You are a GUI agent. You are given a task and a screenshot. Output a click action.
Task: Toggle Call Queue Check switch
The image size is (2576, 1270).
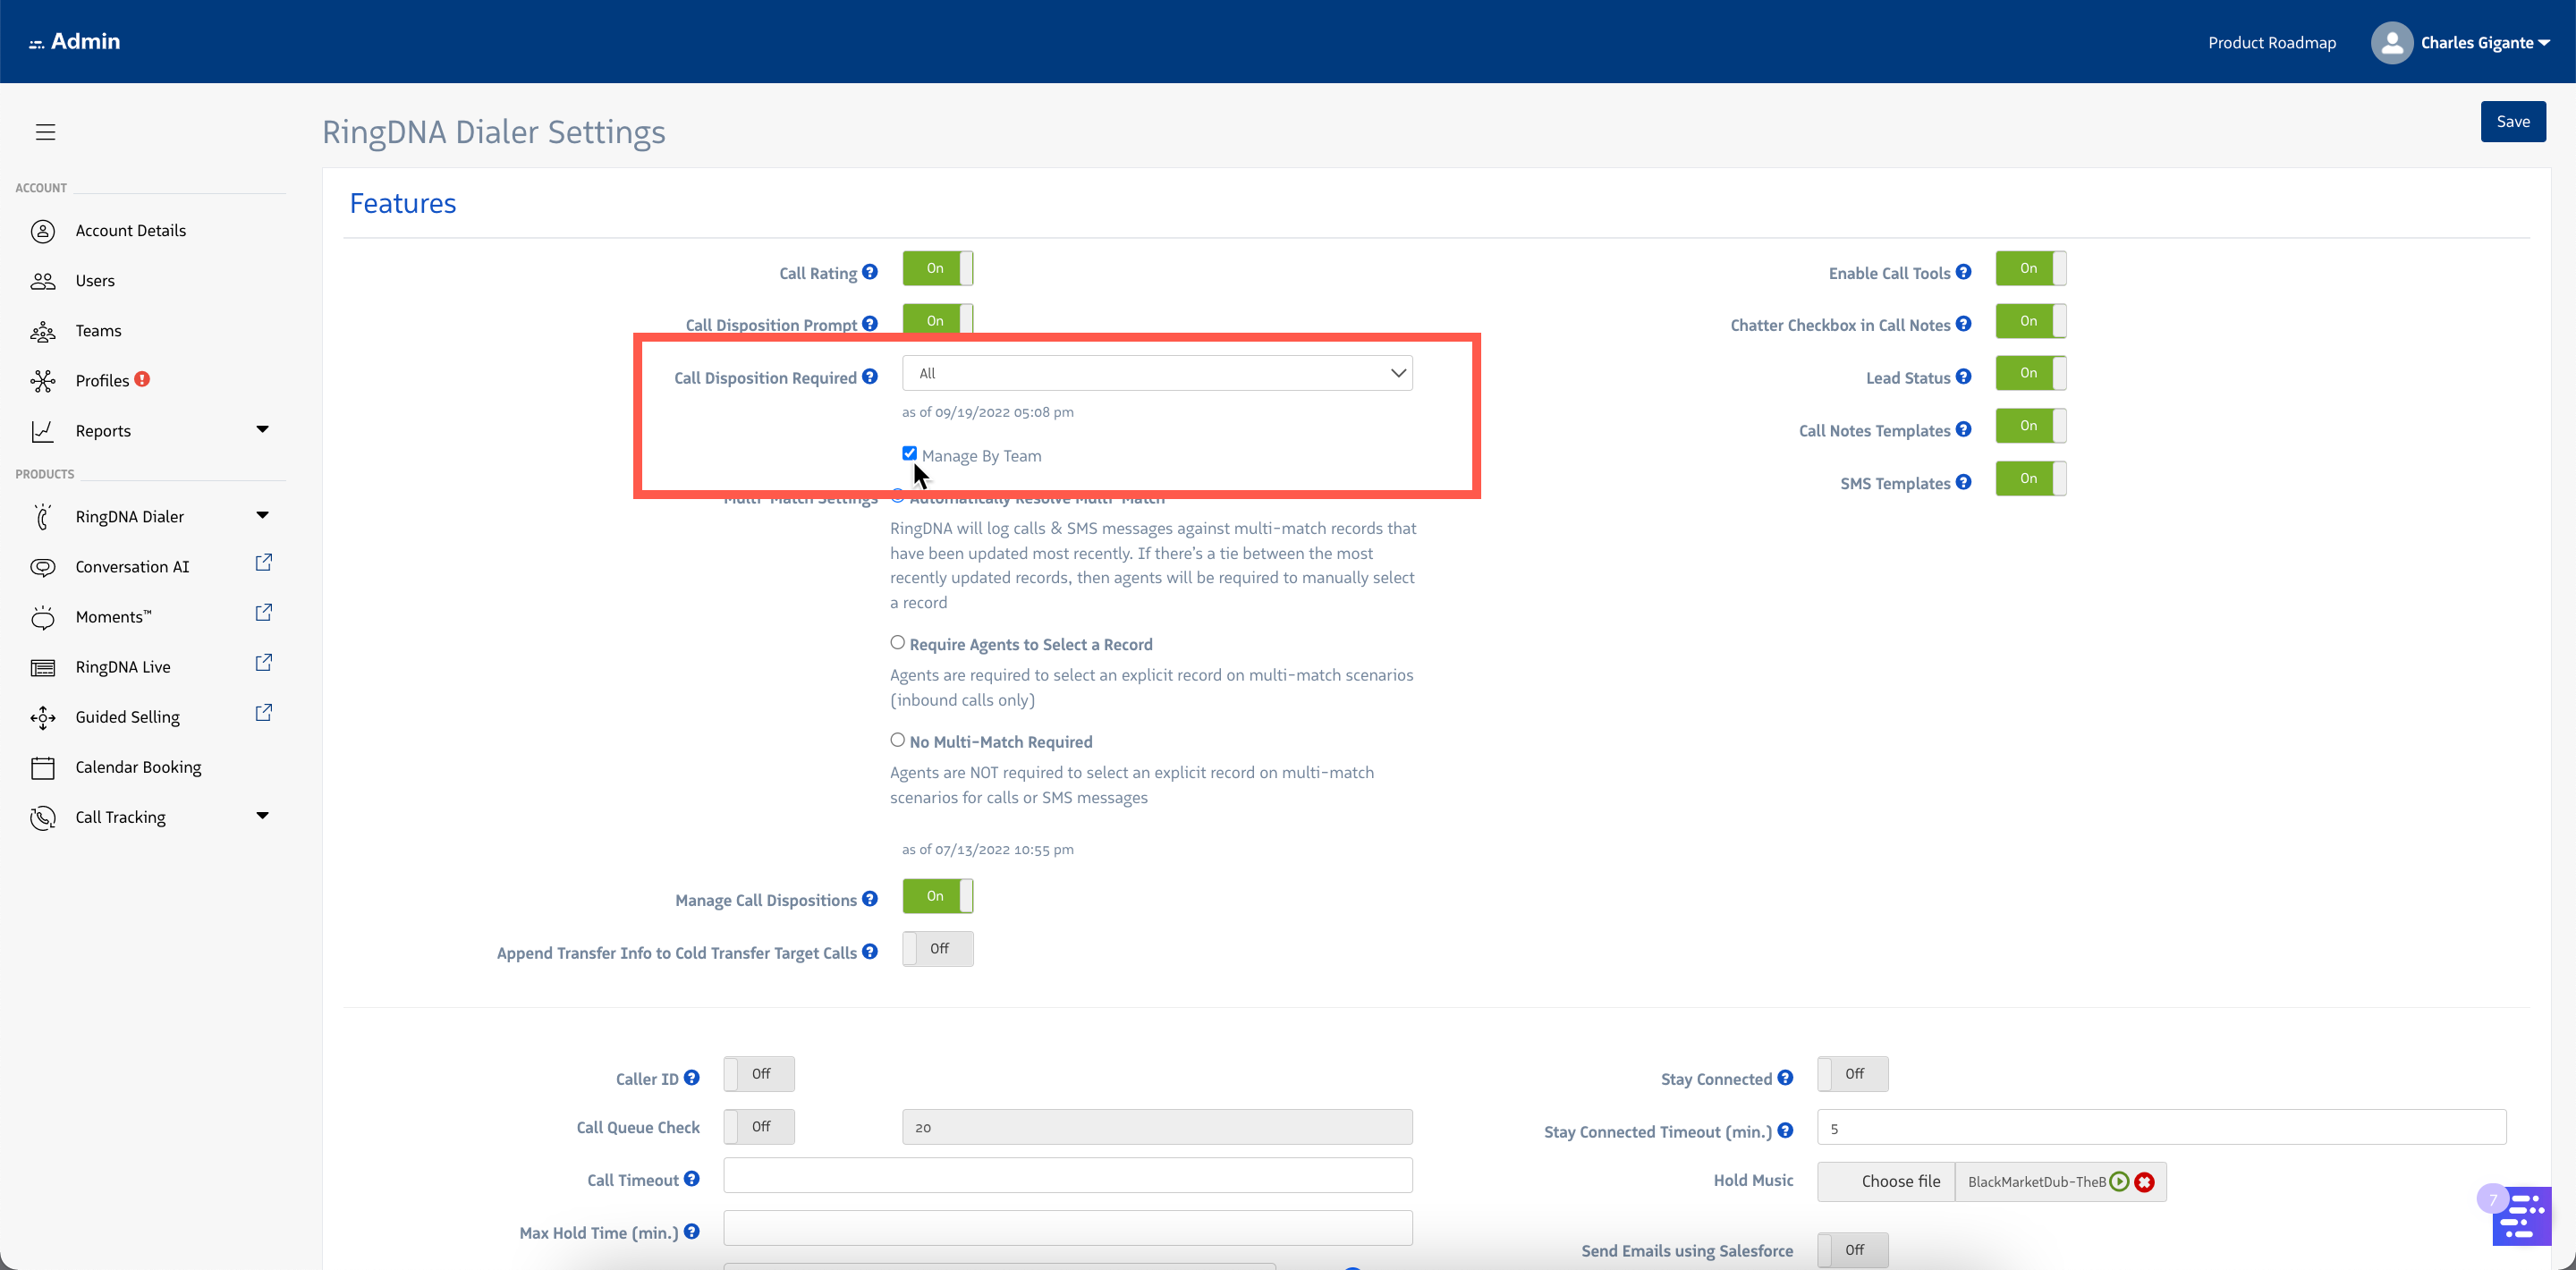coord(759,1127)
